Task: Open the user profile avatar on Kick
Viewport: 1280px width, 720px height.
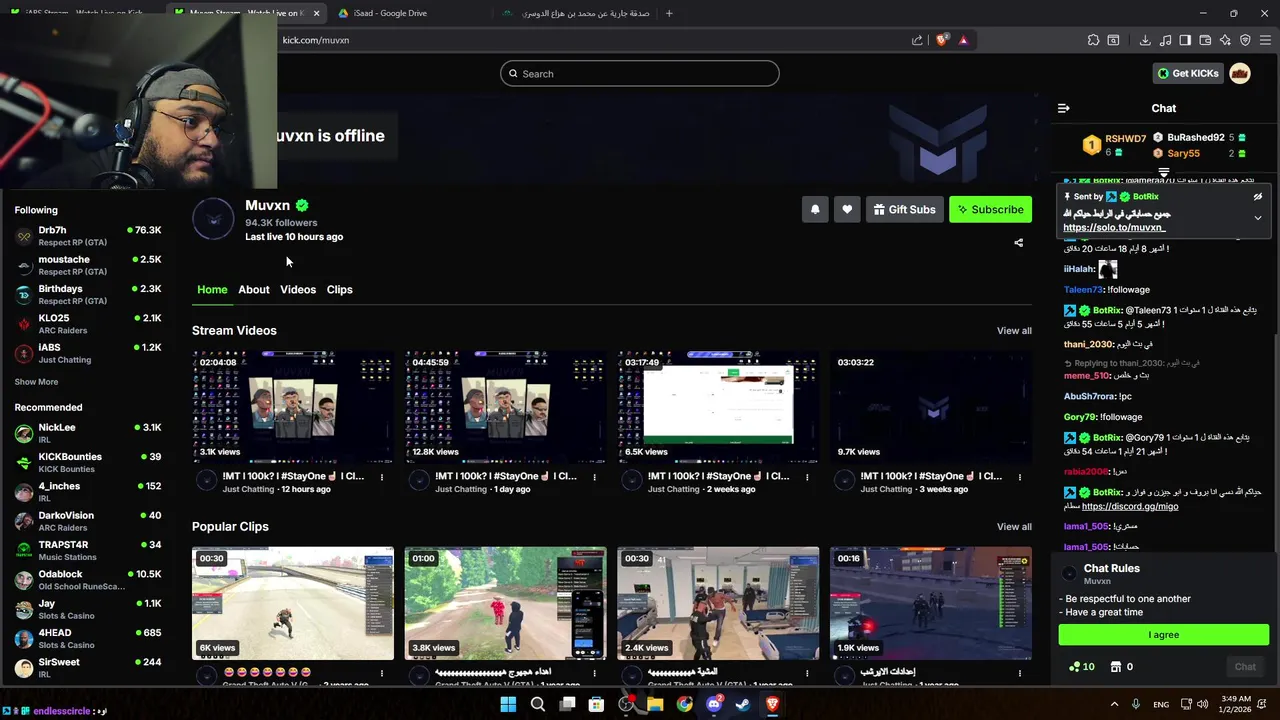Action: tap(1240, 73)
